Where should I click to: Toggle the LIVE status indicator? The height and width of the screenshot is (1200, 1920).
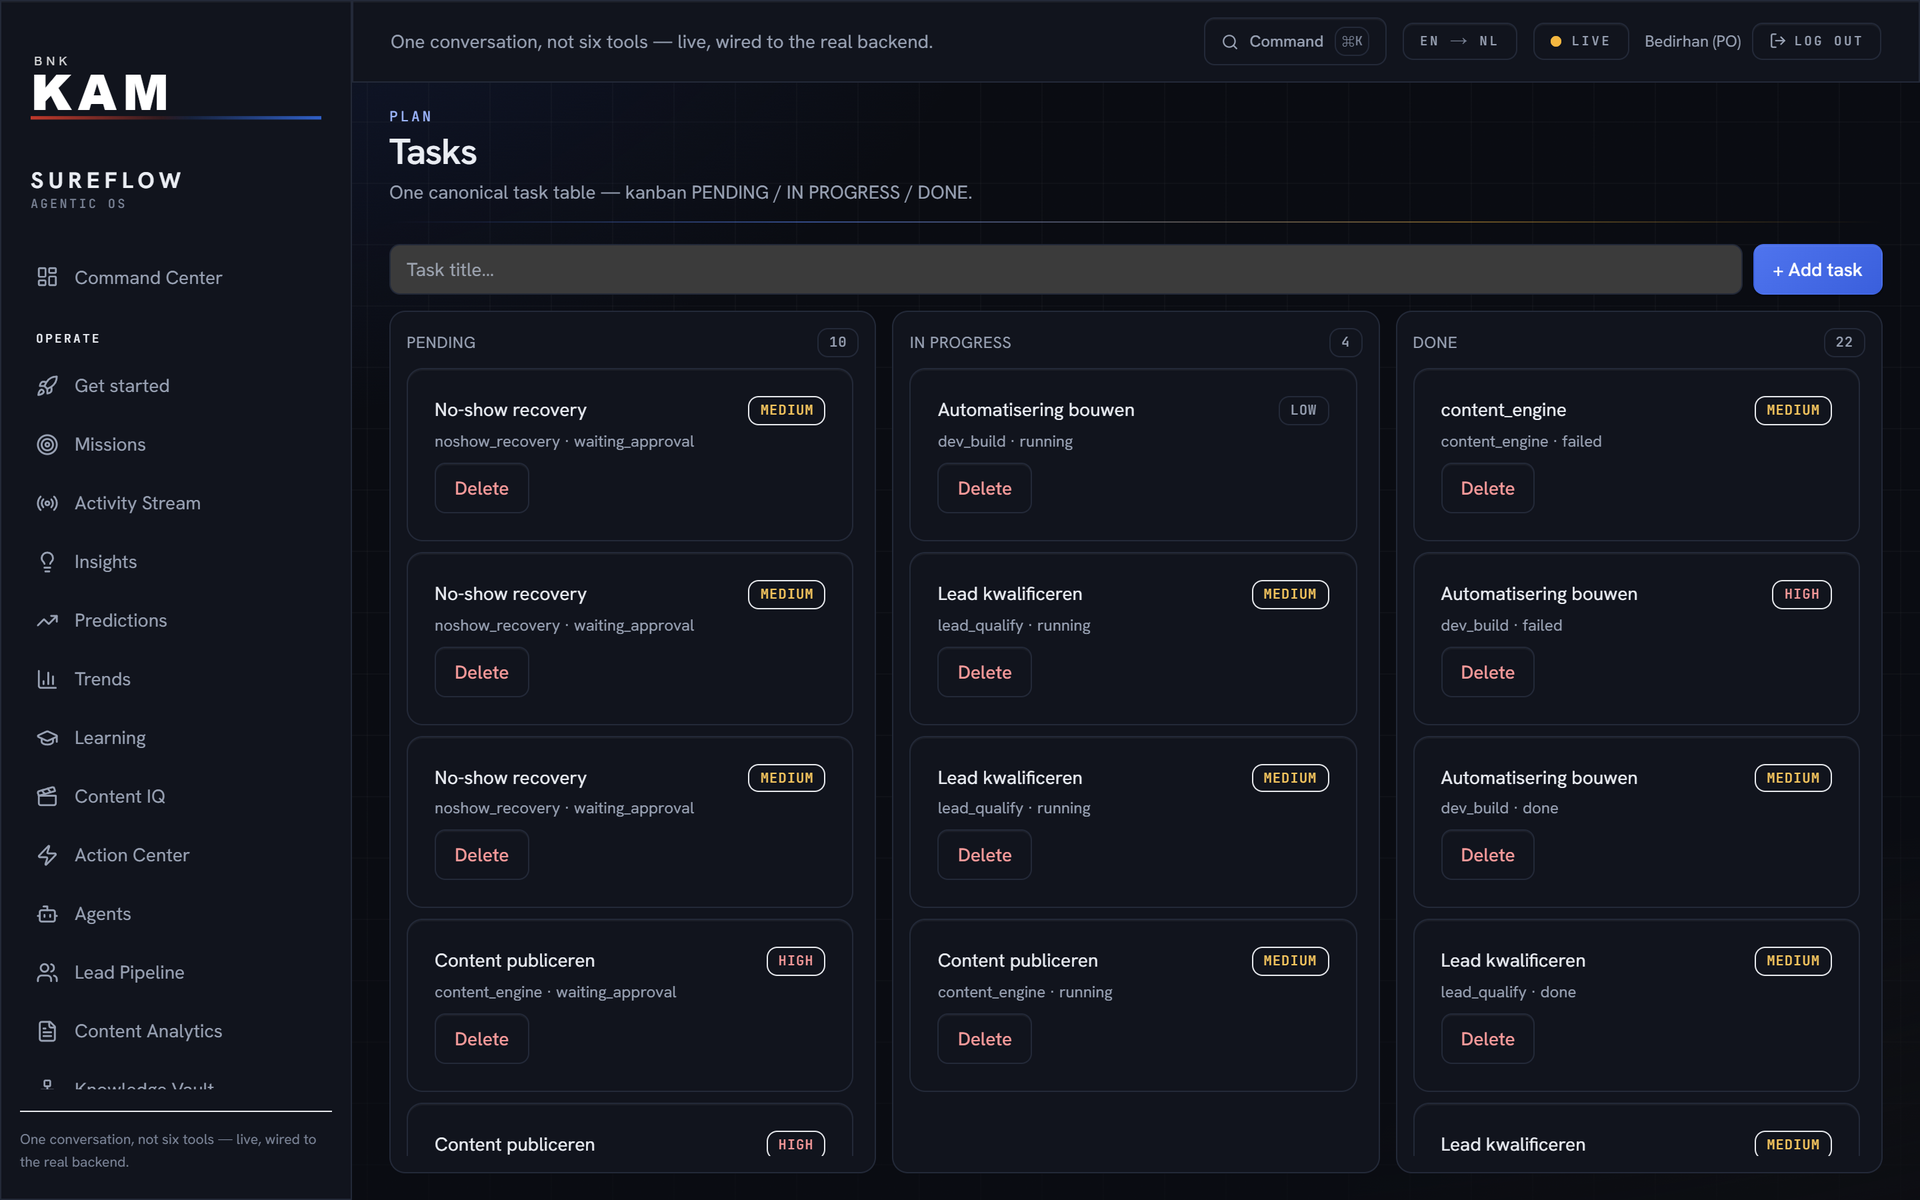click(1581, 41)
